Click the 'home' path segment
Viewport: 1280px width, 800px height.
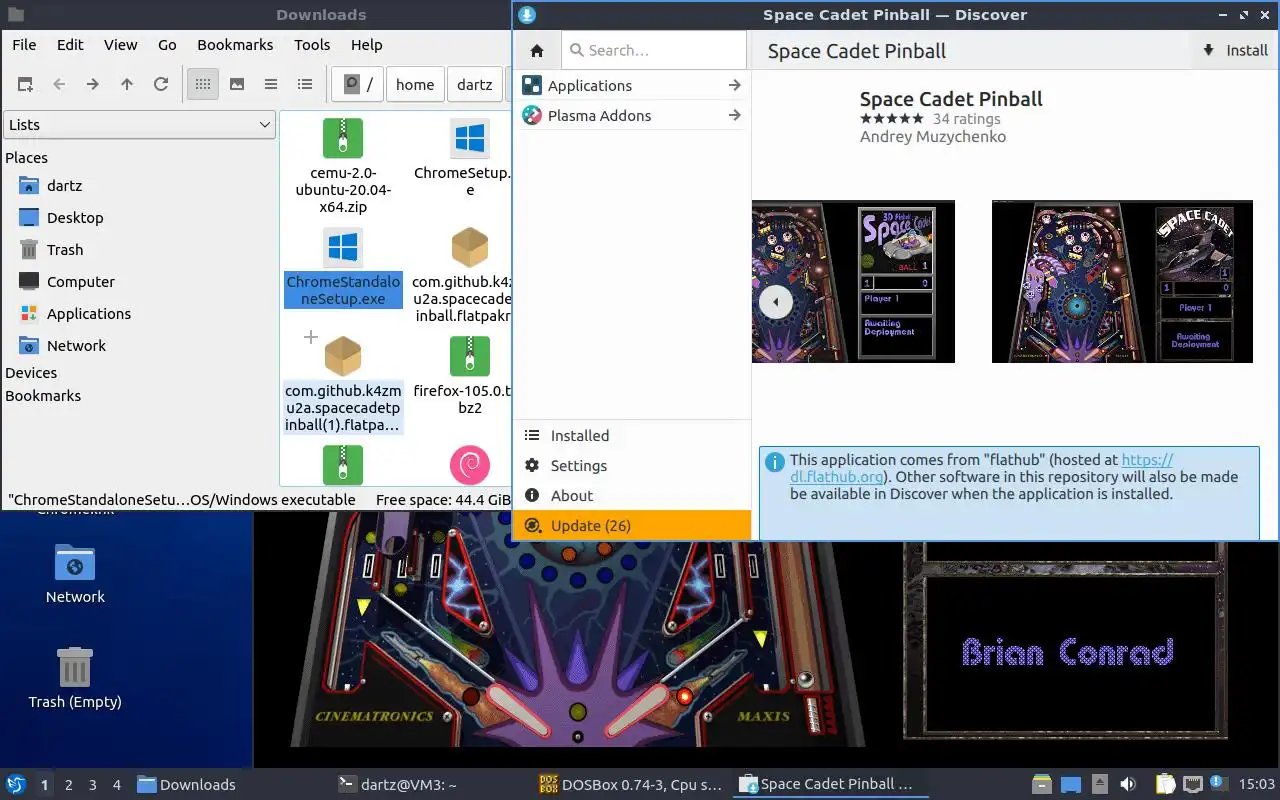click(x=415, y=85)
